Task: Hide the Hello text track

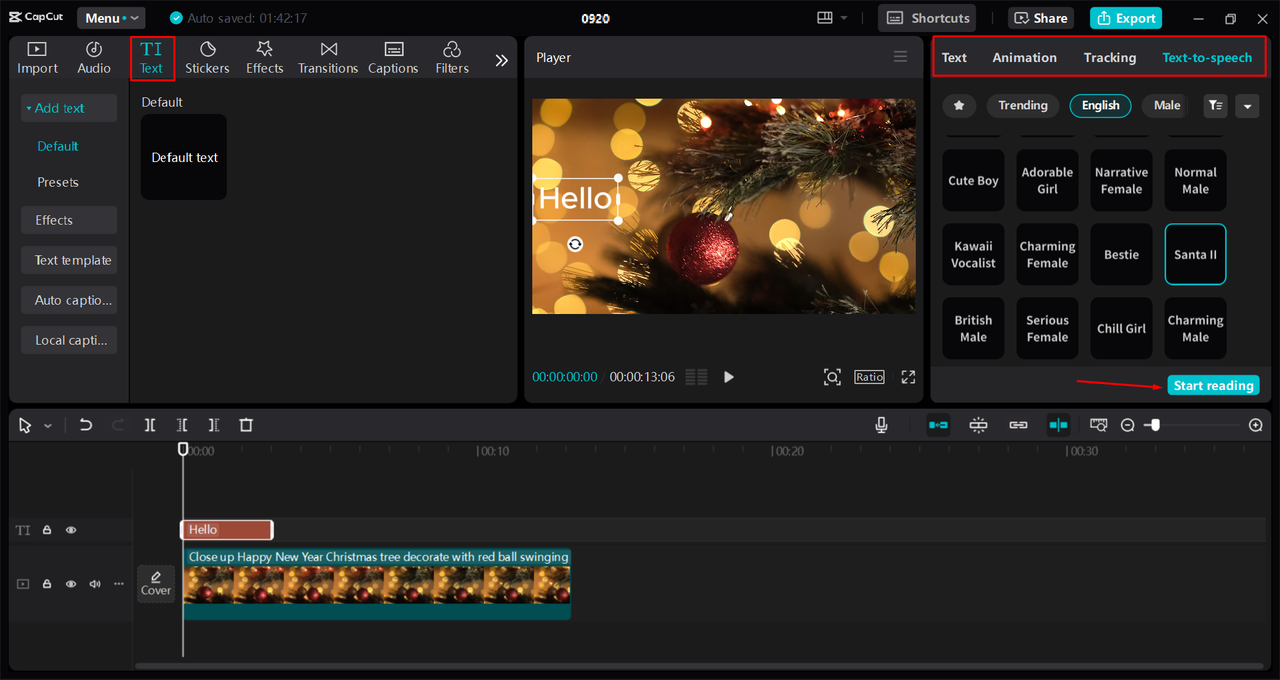Action: 71,530
